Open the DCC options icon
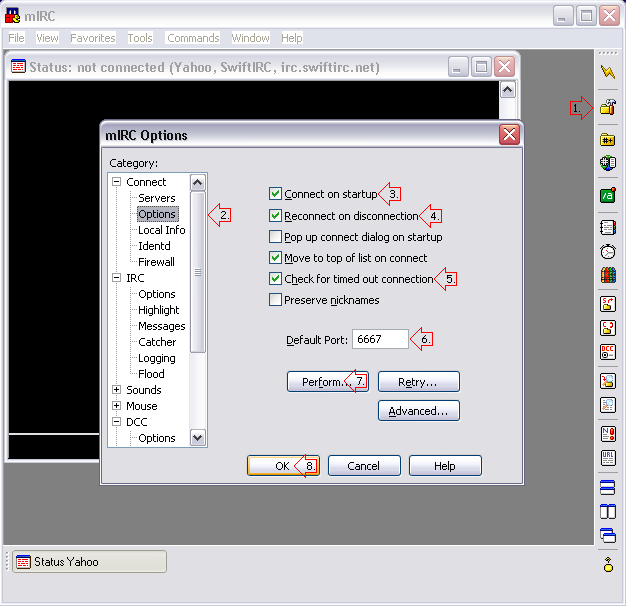The image size is (626, 606). 608,352
